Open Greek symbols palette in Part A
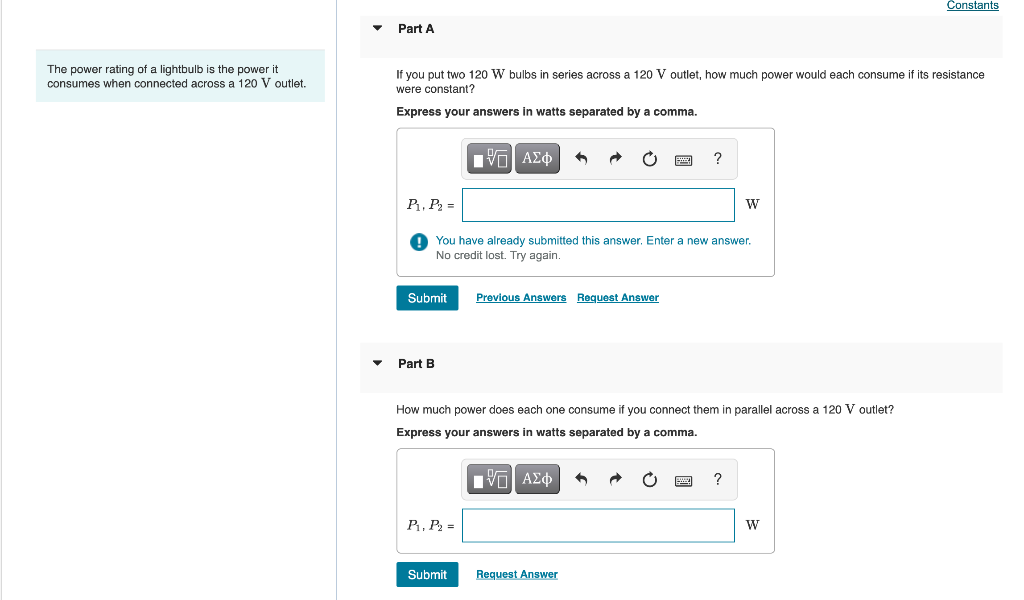 [x=537, y=159]
